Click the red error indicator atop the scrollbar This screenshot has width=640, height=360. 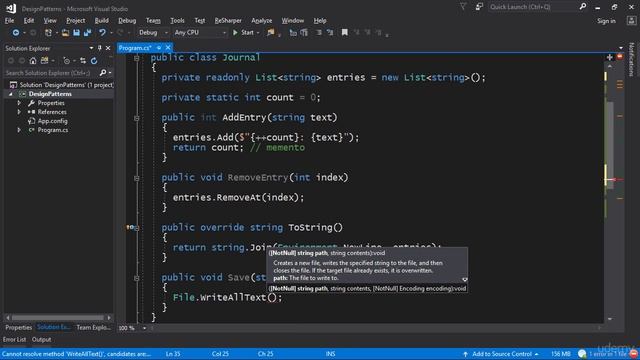tap(620, 57)
